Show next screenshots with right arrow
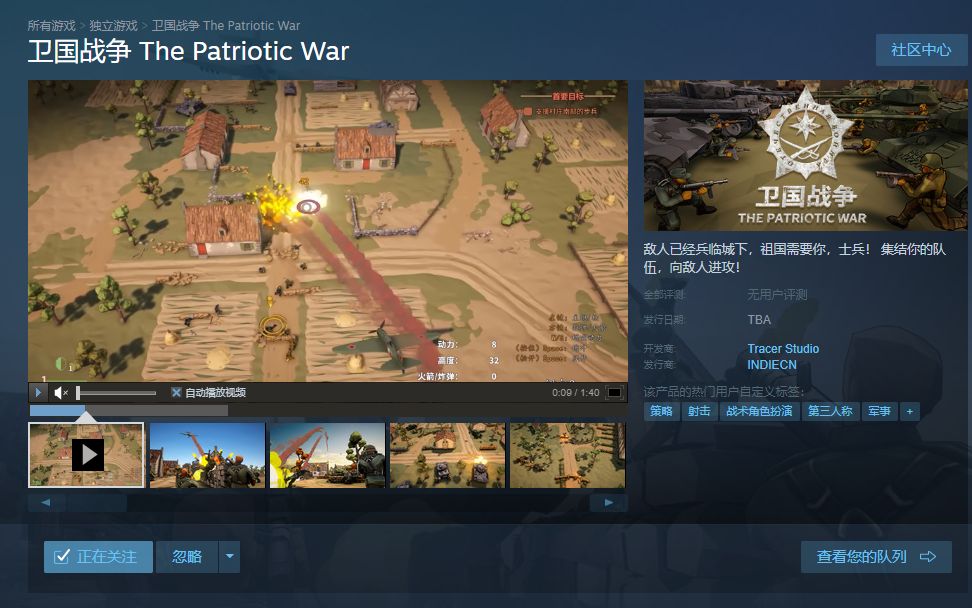The width and height of the screenshot is (972, 608). (x=609, y=503)
